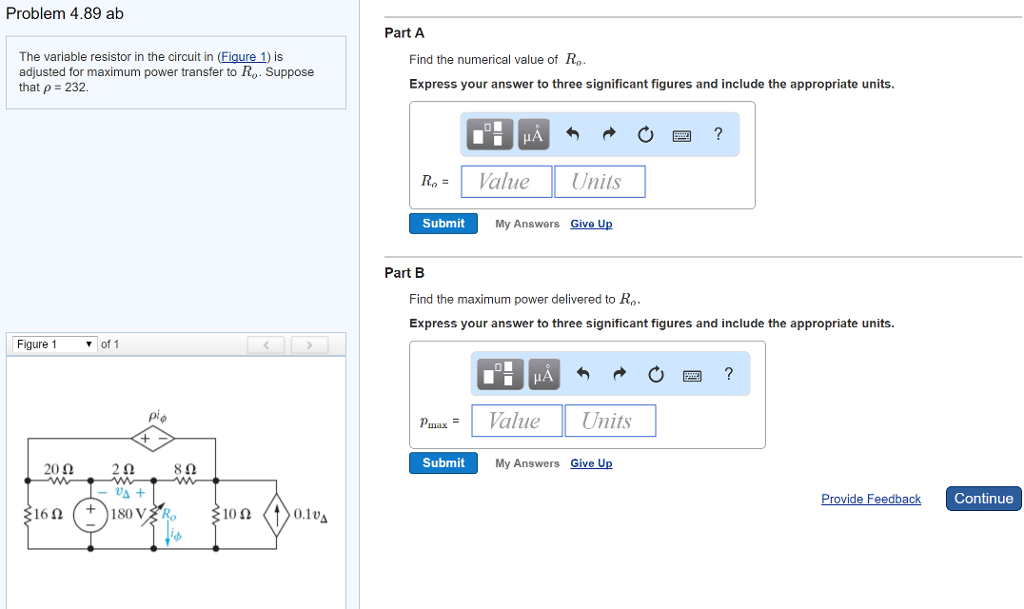Click the next figure chevron button
1024x609 pixels.
coord(309,343)
